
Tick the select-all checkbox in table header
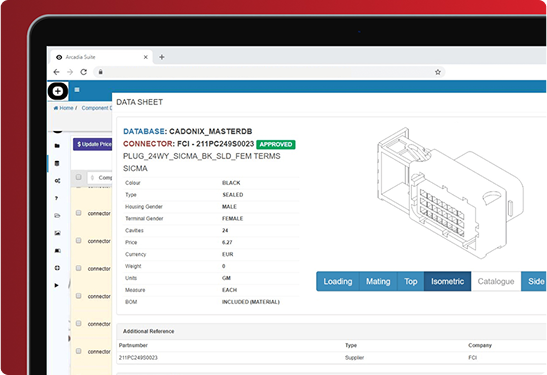pos(78,177)
